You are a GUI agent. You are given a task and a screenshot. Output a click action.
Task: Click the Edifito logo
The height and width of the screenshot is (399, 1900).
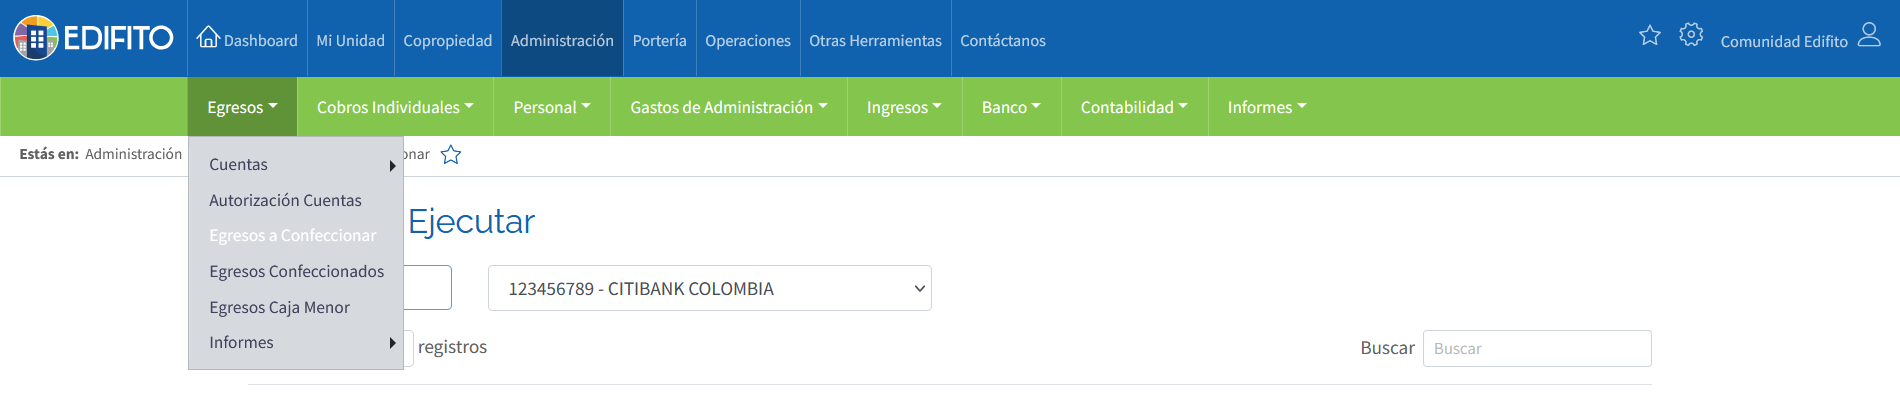coord(93,38)
